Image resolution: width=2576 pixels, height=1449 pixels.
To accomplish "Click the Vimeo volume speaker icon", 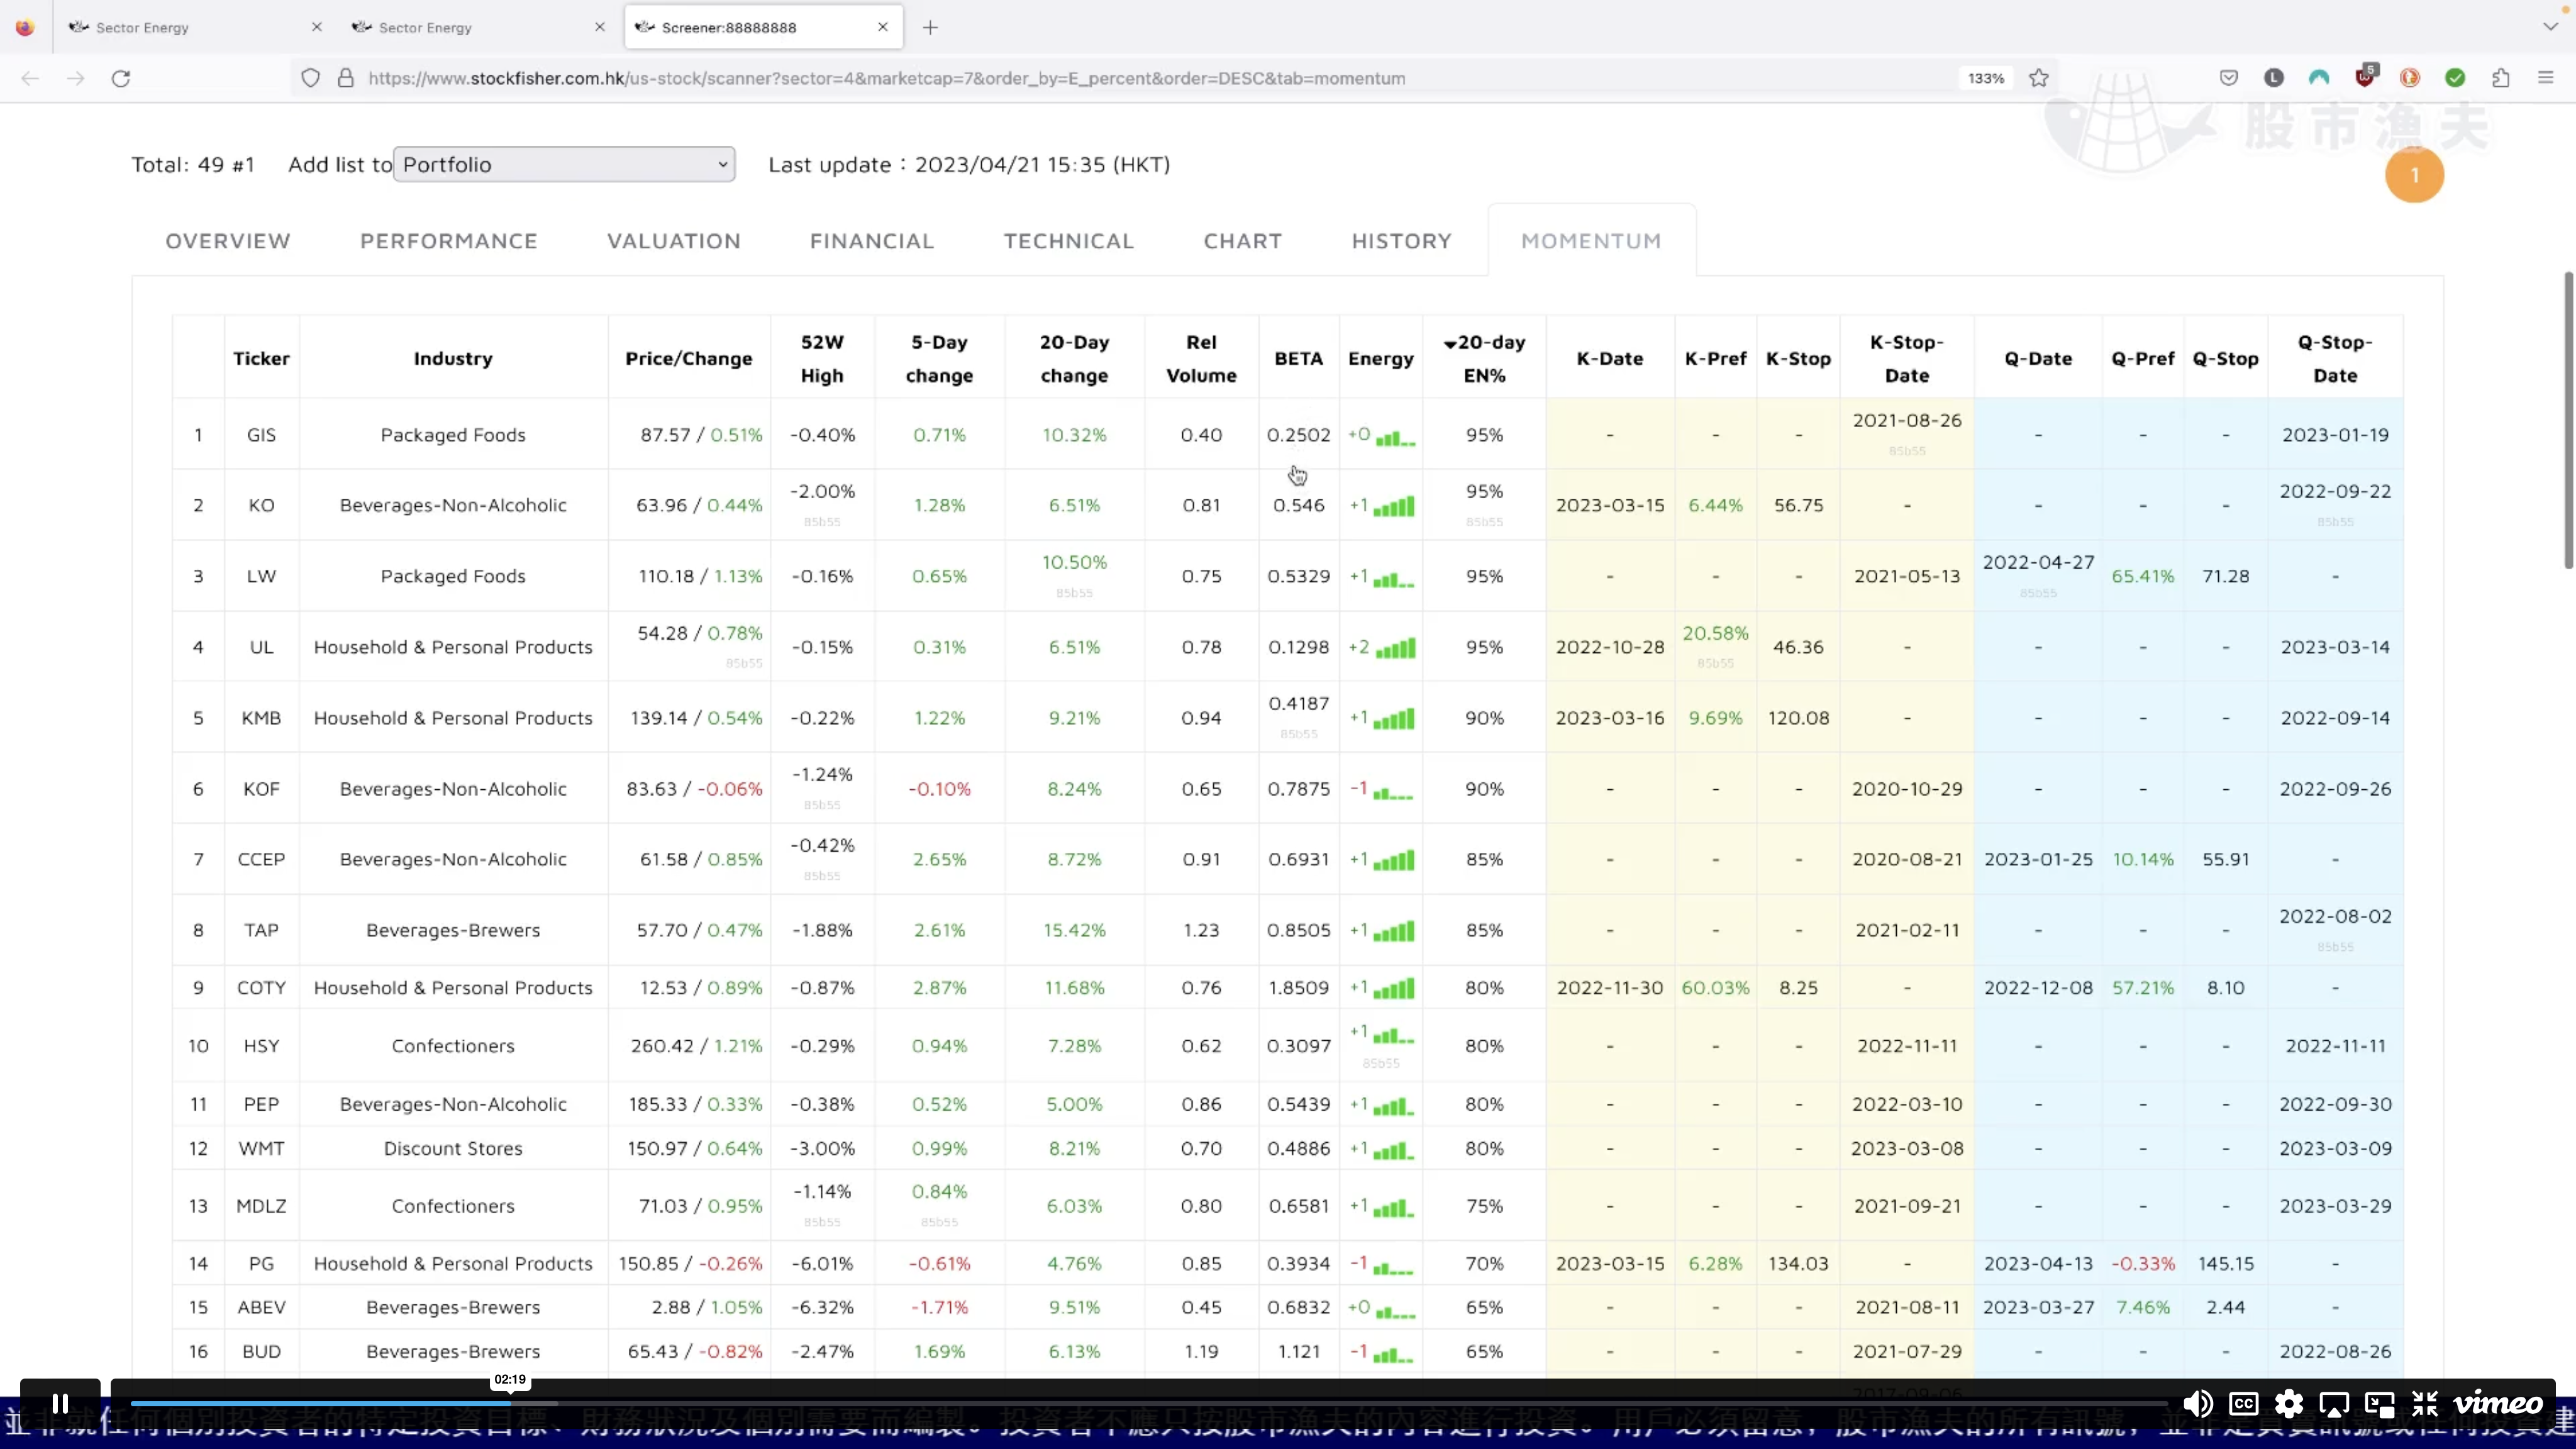I will click(2197, 1404).
